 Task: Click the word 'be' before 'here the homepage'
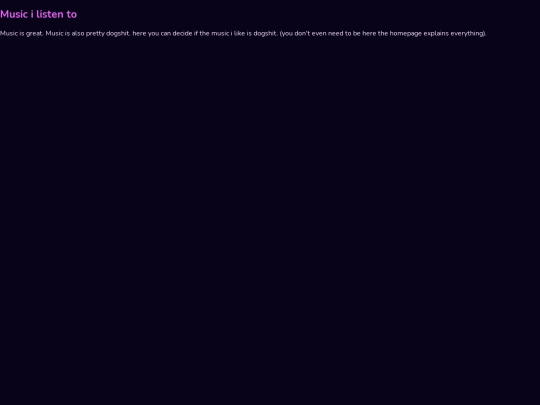point(356,33)
